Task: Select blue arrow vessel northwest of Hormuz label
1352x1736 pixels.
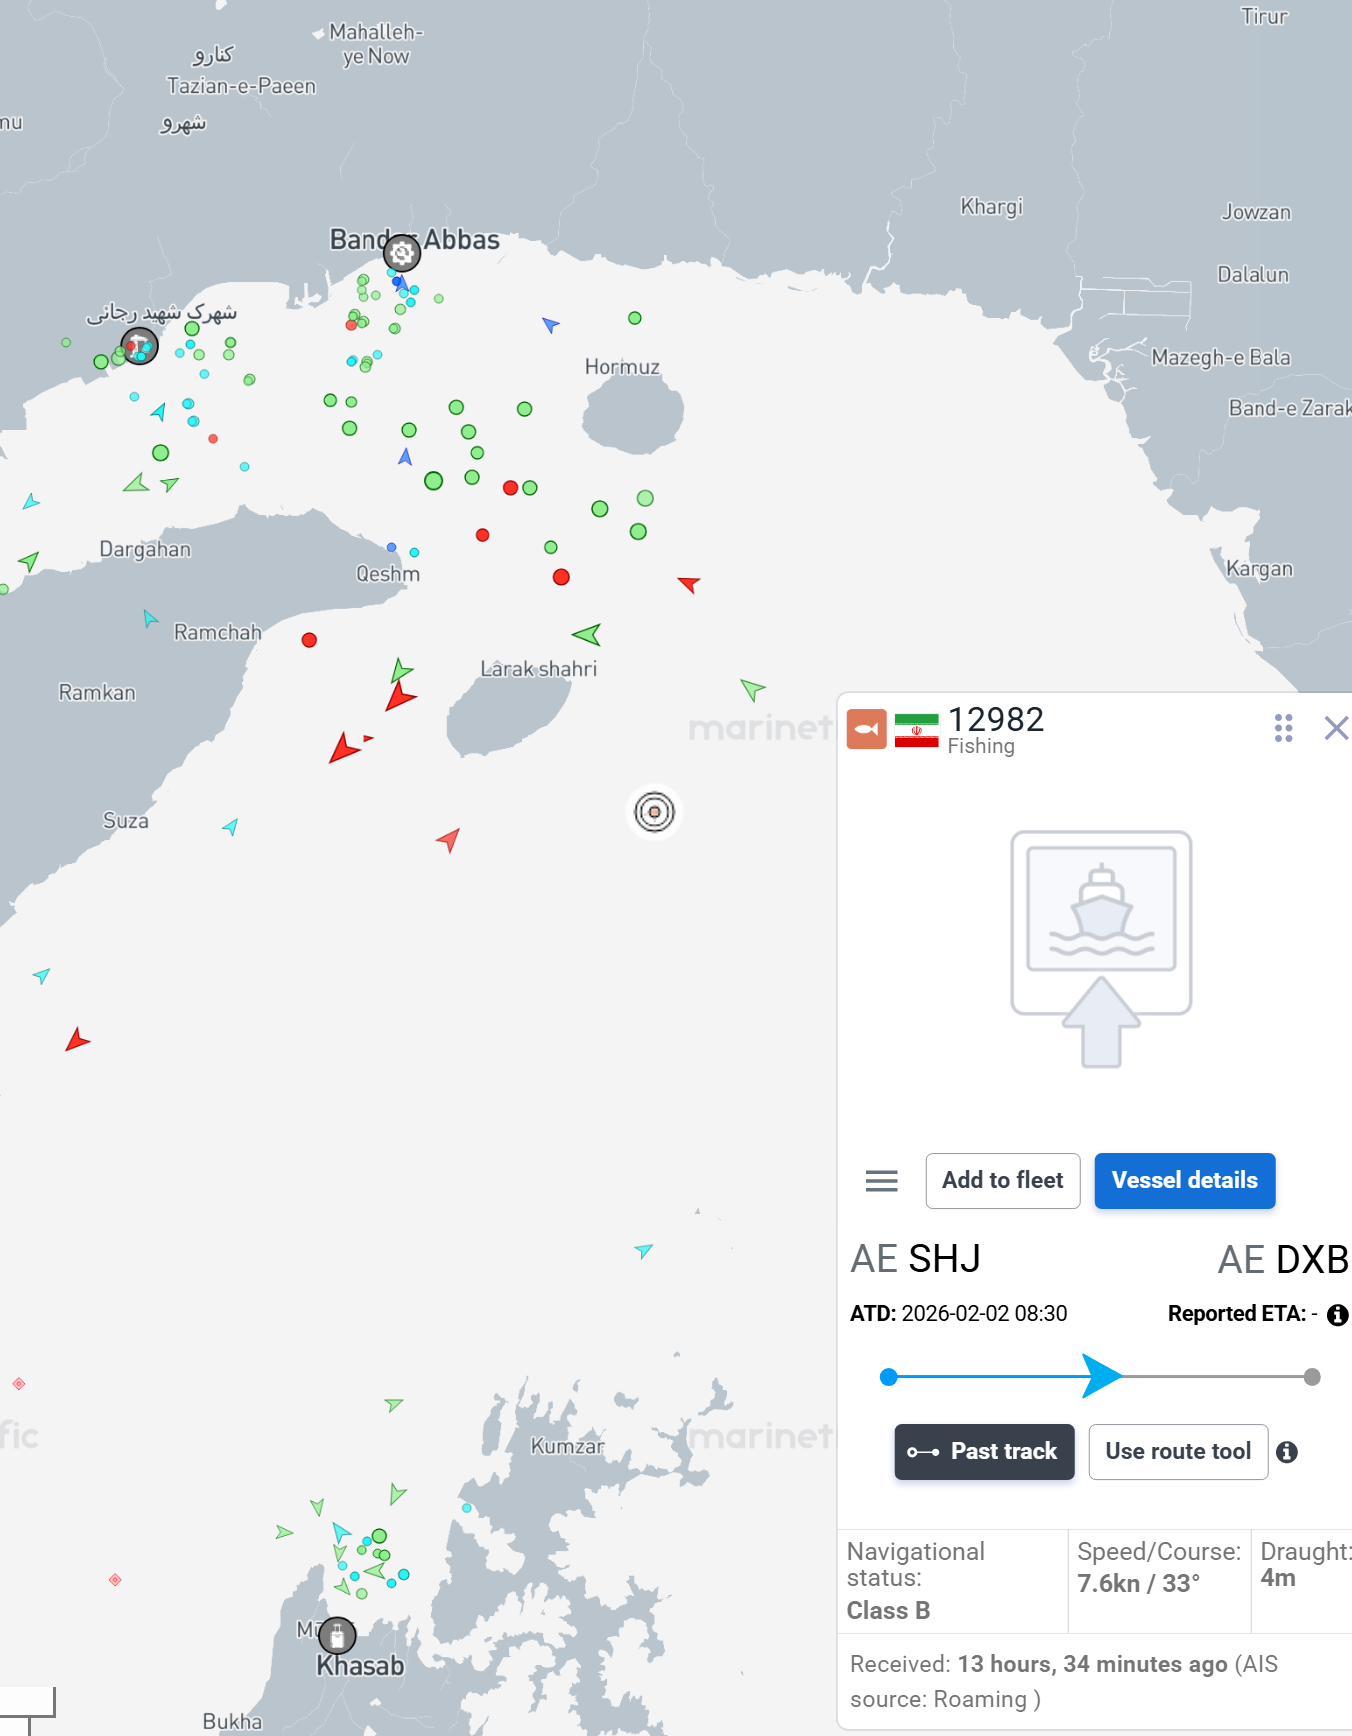Action: pyautogui.click(x=550, y=324)
